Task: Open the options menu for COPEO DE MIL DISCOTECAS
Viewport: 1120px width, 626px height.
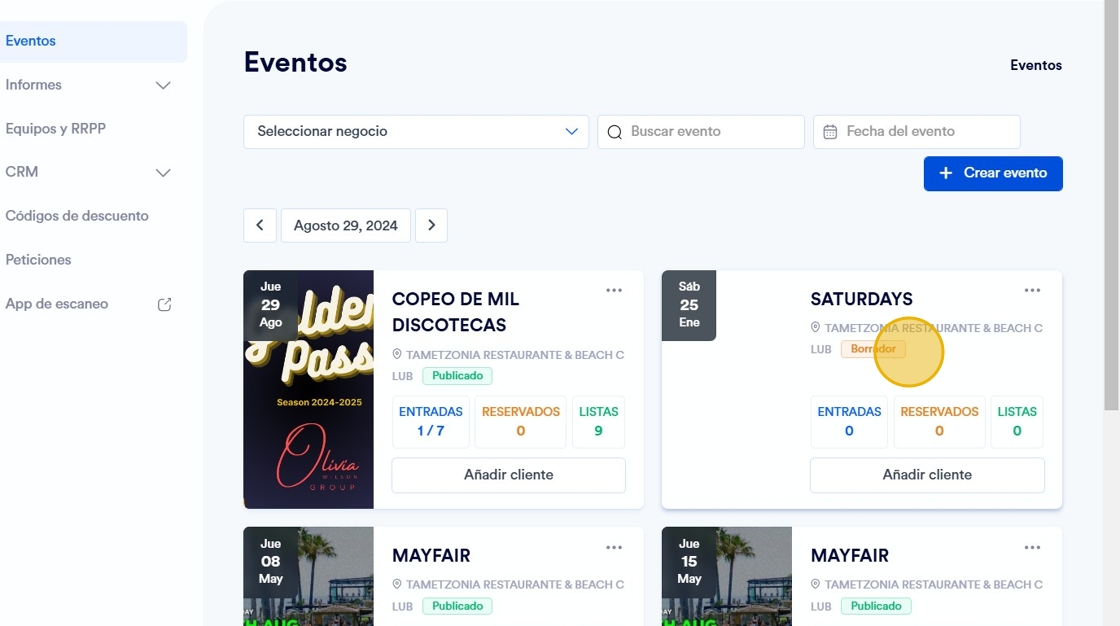Action: click(x=614, y=290)
